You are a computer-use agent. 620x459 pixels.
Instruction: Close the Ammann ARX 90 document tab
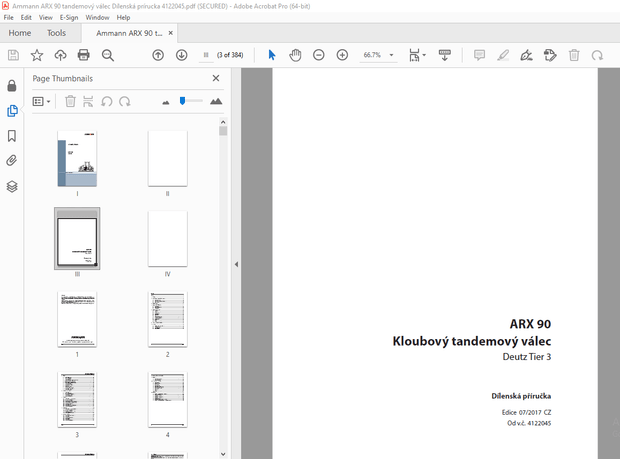tap(171, 33)
